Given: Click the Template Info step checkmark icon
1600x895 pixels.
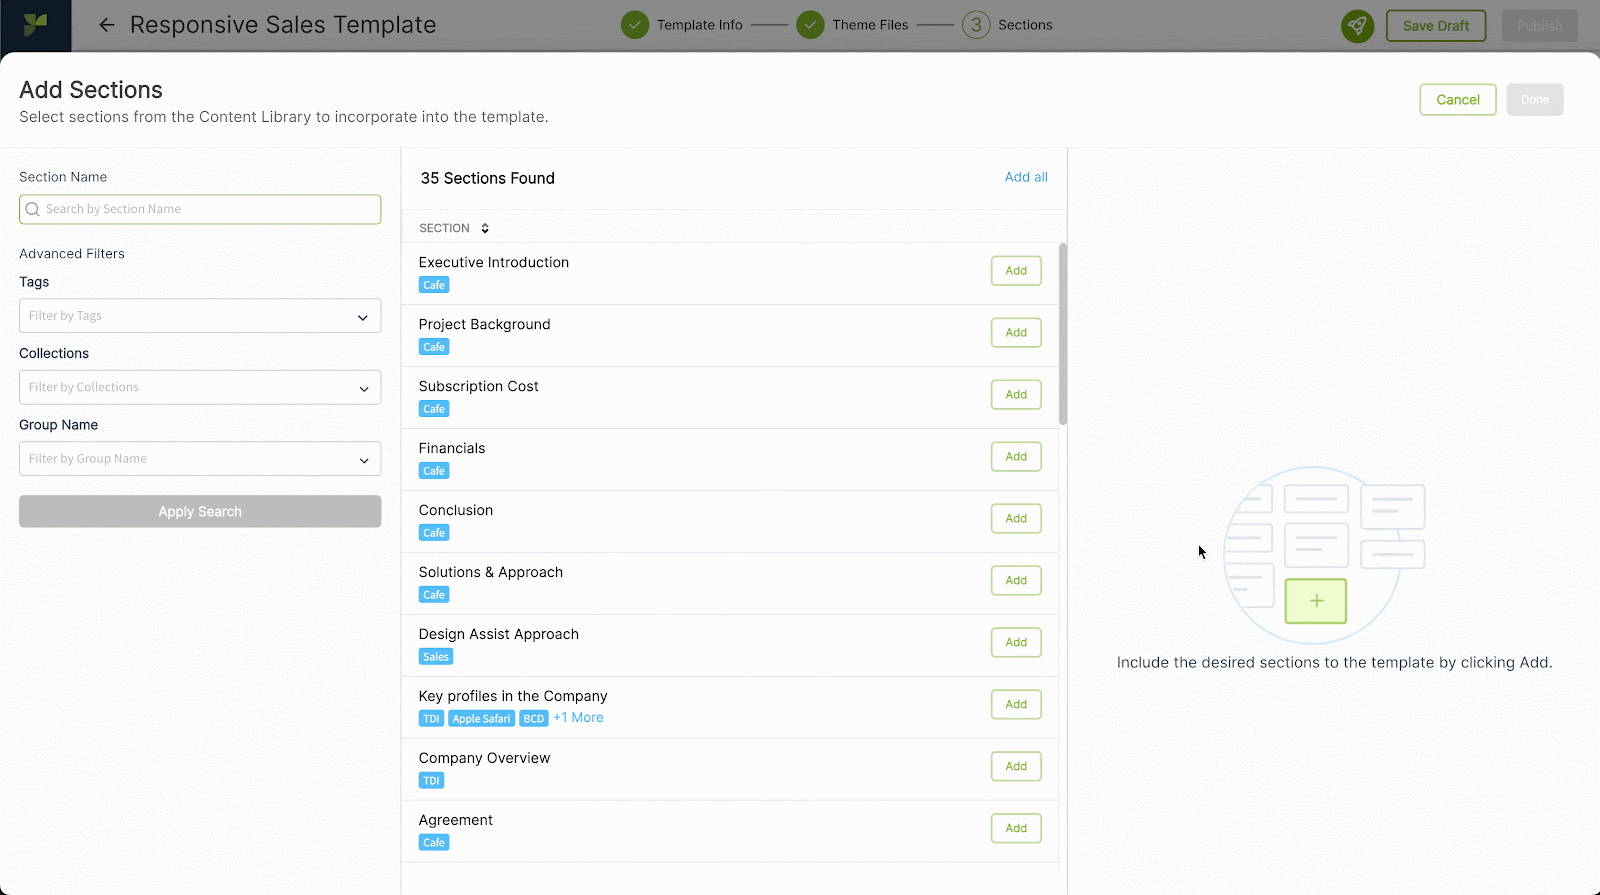Looking at the screenshot, I should click(634, 25).
